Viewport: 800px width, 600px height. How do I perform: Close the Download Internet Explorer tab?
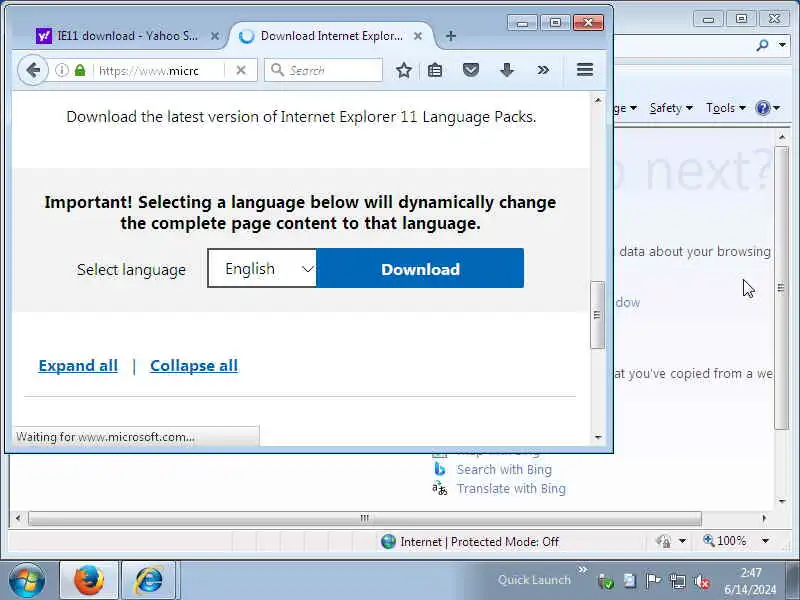pos(418,36)
